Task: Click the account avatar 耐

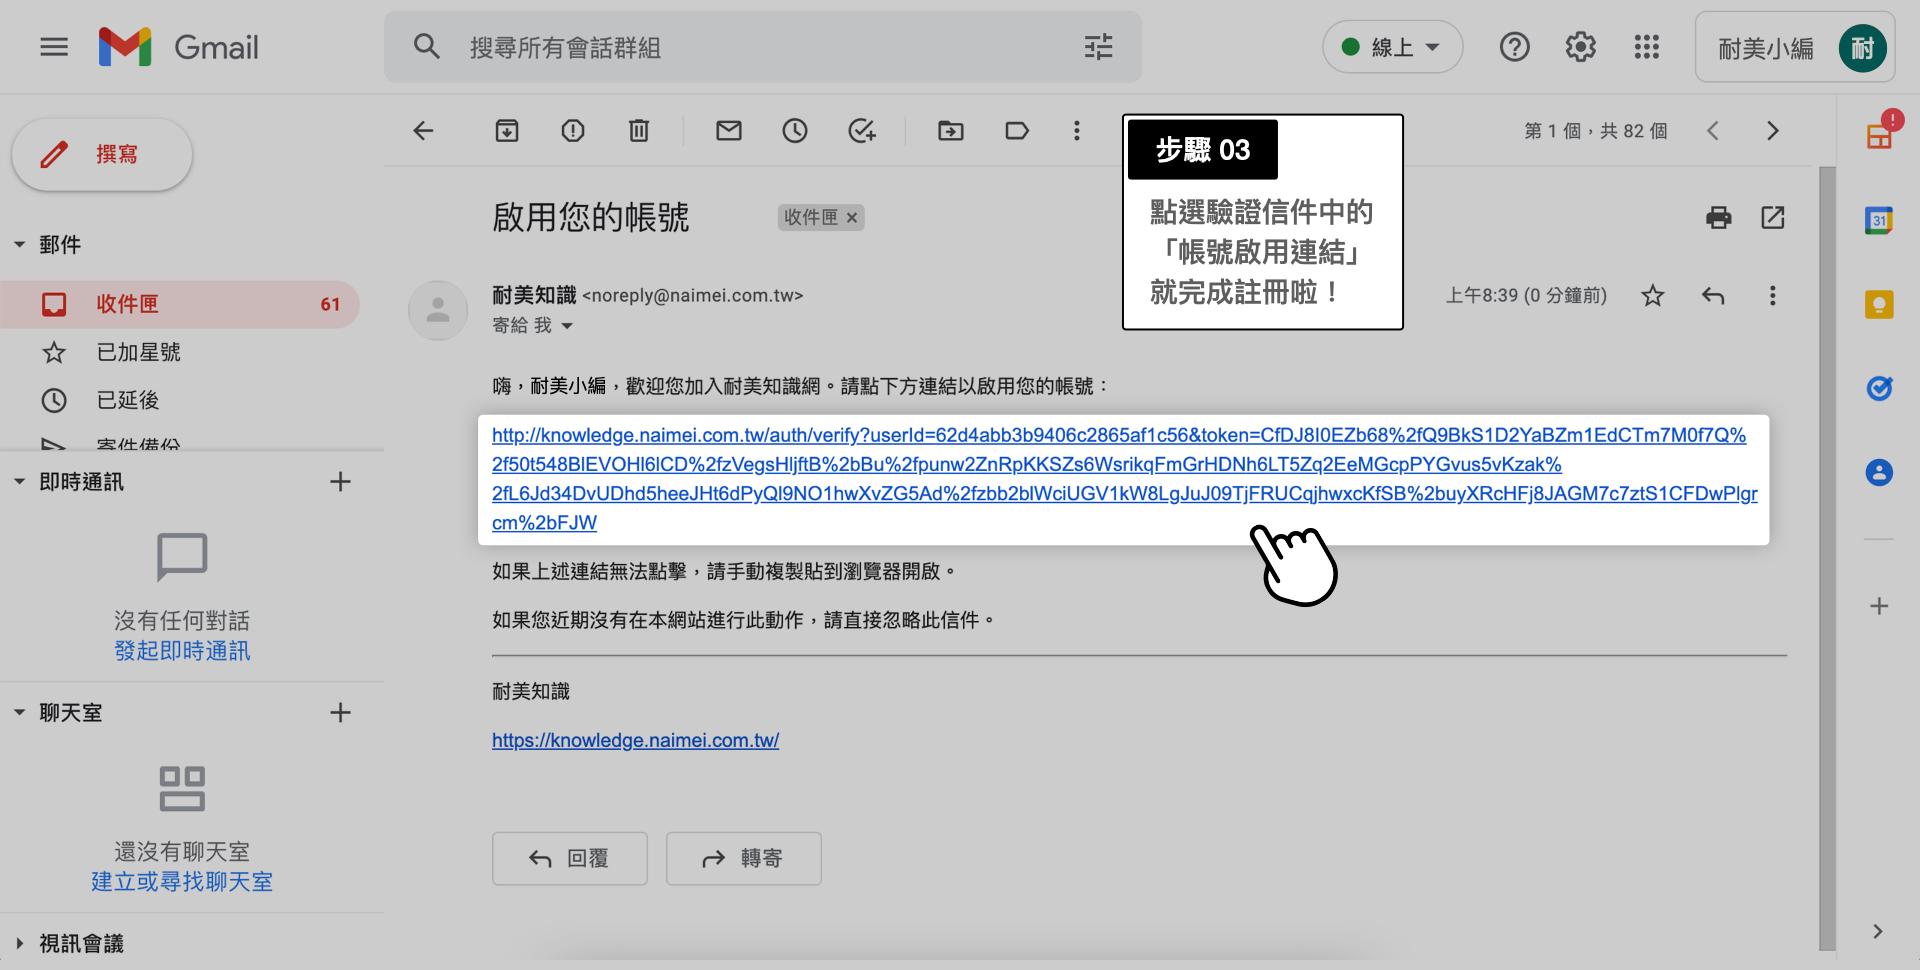Action: (x=1862, y=48)
